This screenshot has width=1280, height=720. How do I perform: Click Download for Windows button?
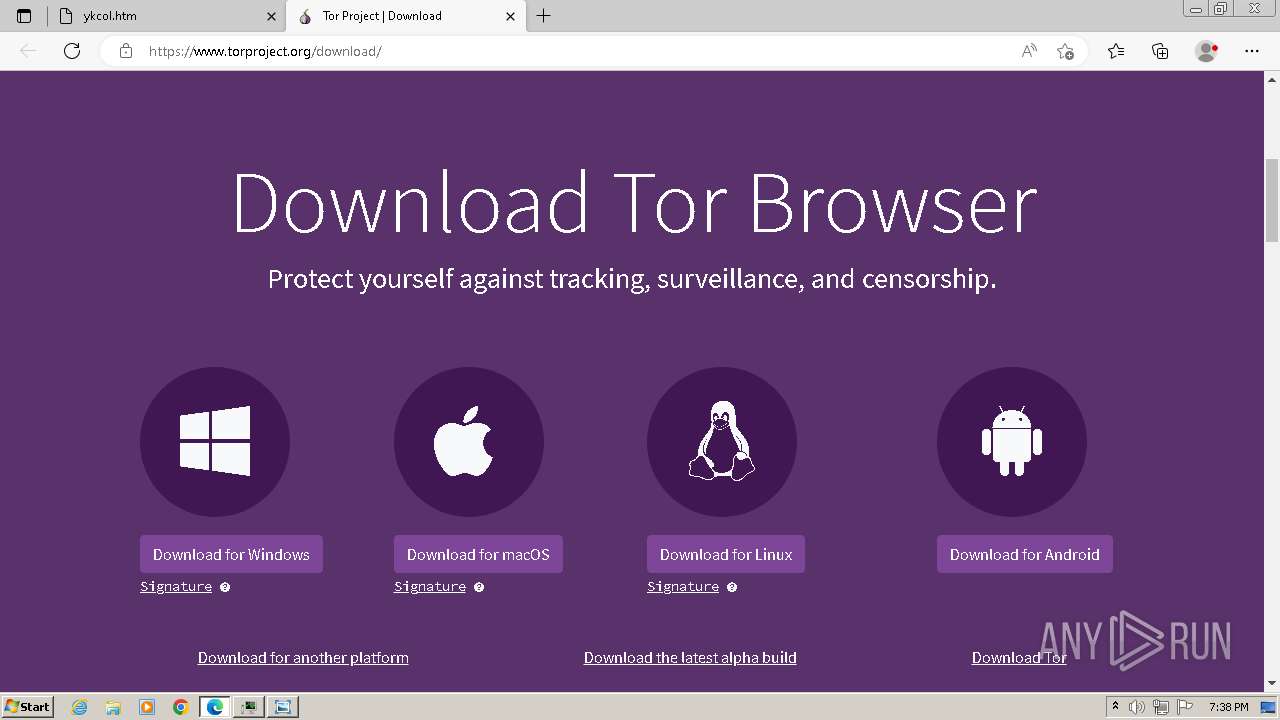coord(231,554)
